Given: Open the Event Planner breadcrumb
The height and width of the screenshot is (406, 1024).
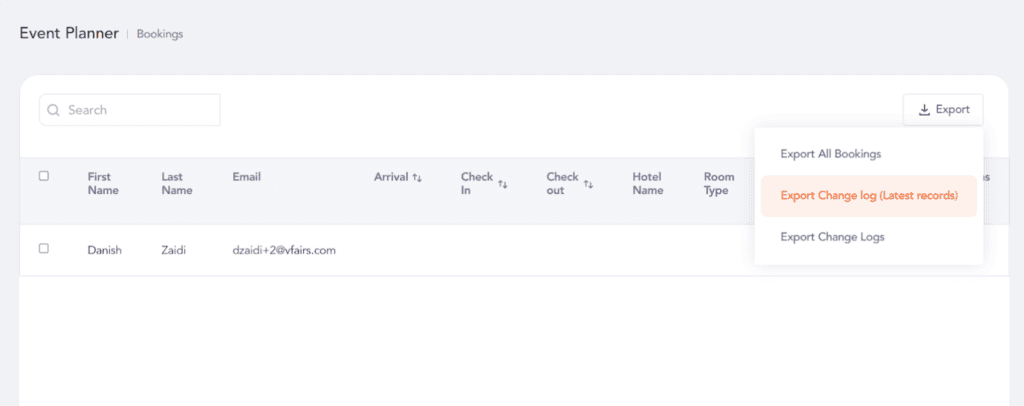Looking at the screenshot, I should pos(69,33).
